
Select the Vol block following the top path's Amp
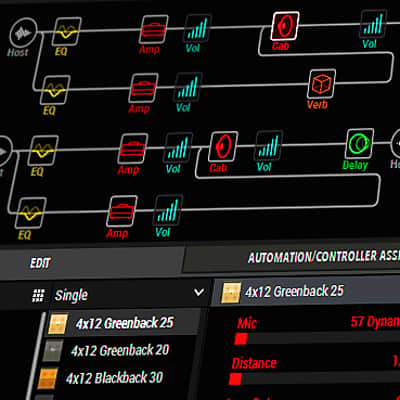coord(198,28)
